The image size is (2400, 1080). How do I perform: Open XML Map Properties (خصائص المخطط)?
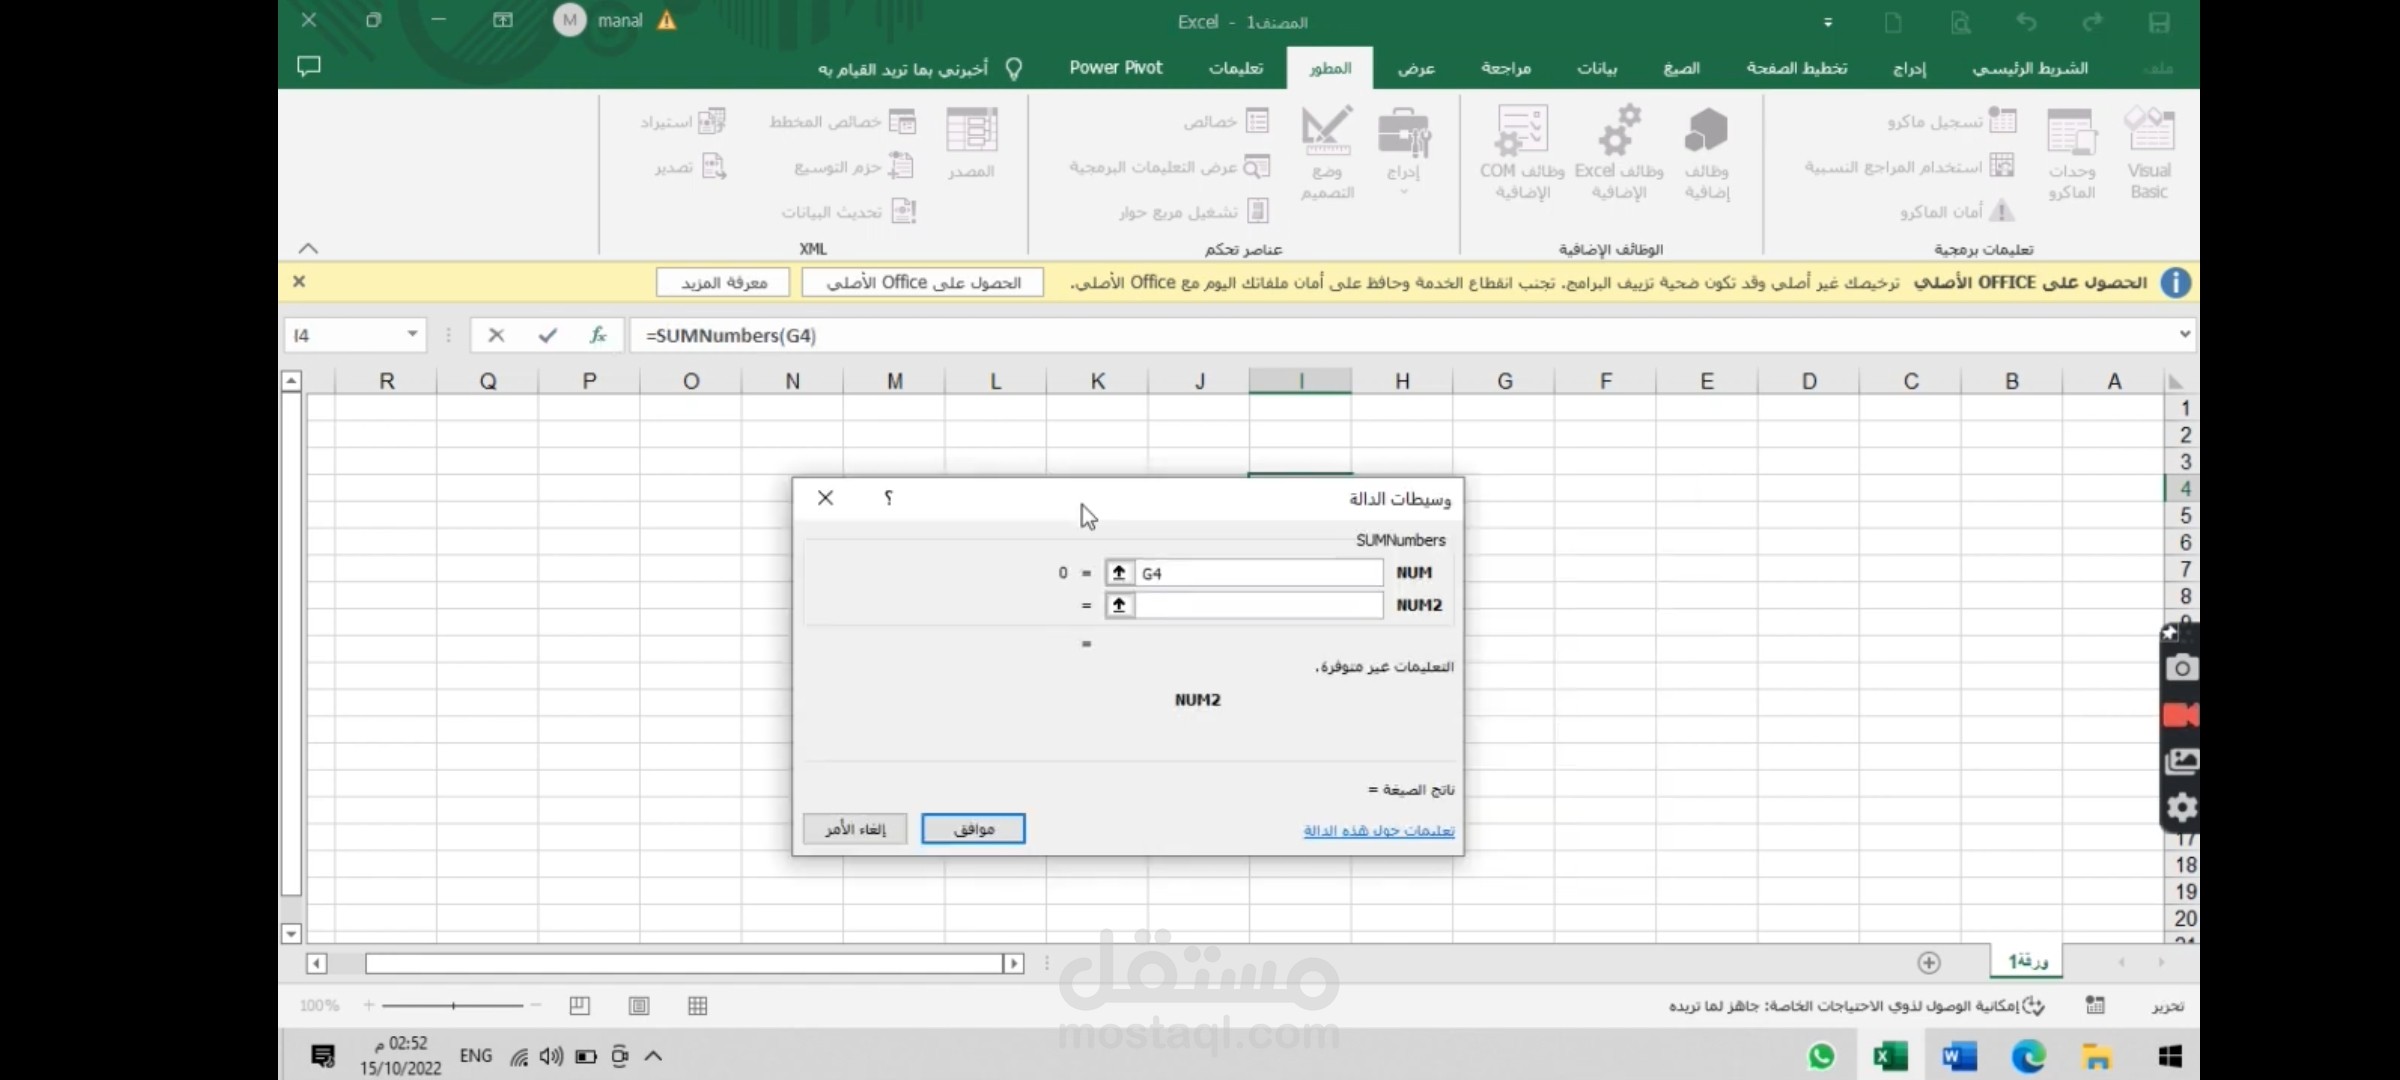[843, 121]
